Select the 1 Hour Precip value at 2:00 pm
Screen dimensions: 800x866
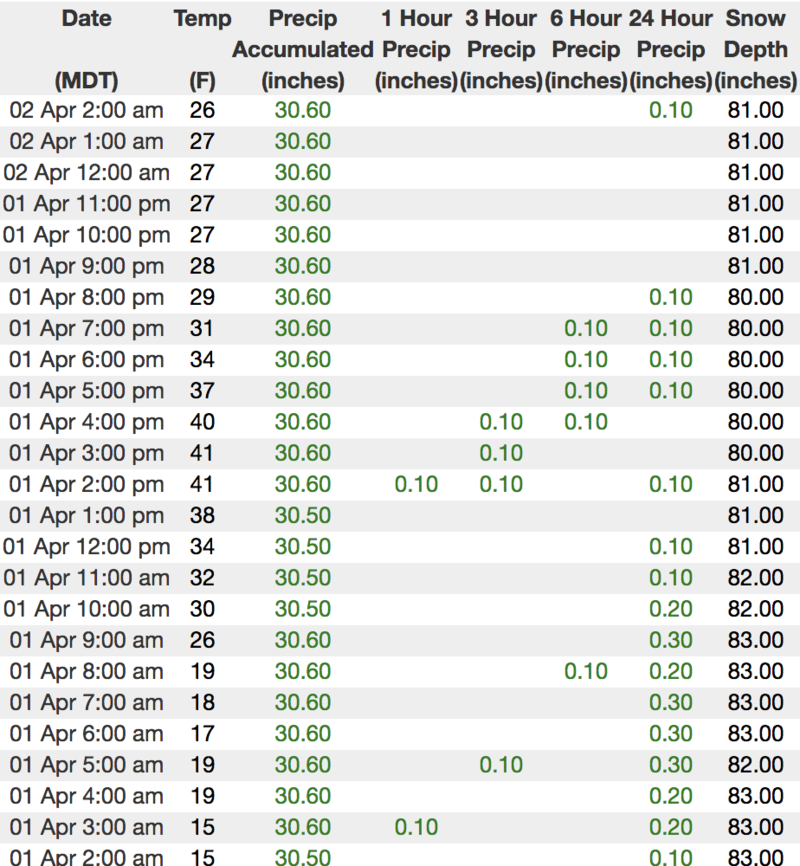pyautogui.click(x=416, y=485)
